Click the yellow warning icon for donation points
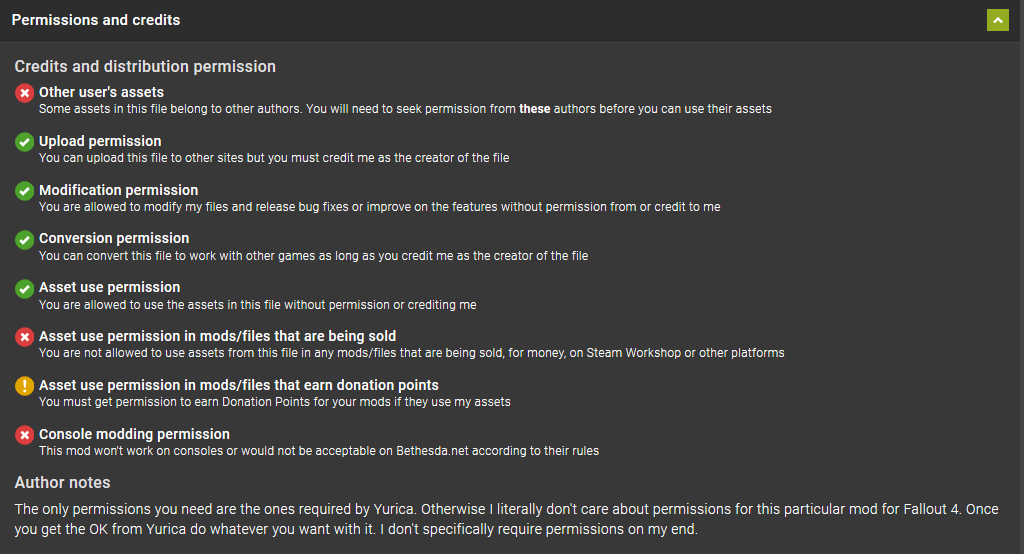1024x554 pixels. point(25,386)
